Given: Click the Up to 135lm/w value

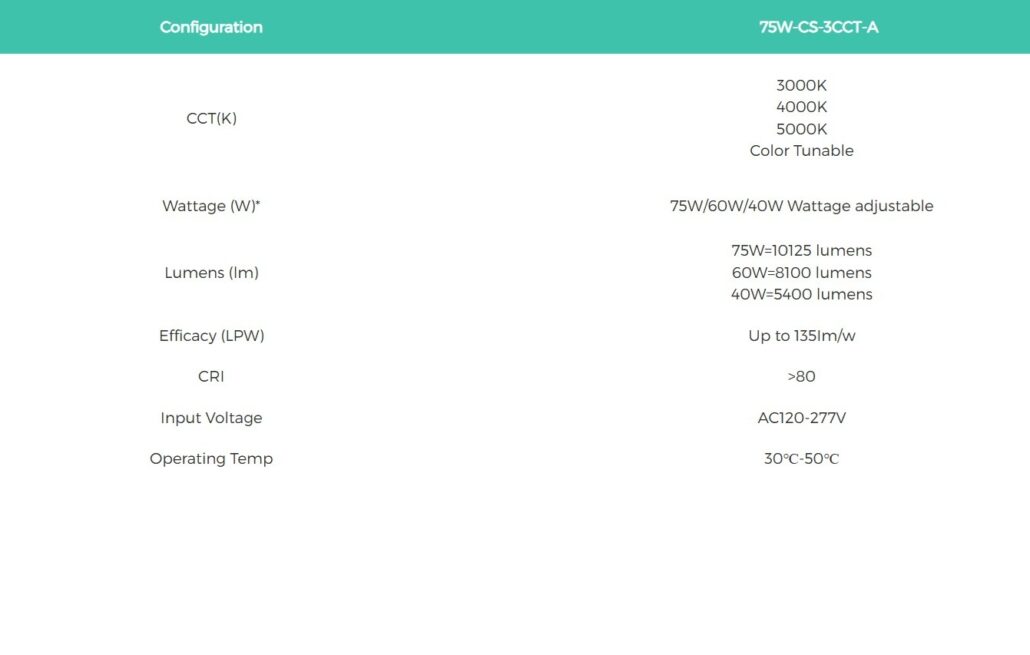Looking at the screenshot, I should coord(801,336).
